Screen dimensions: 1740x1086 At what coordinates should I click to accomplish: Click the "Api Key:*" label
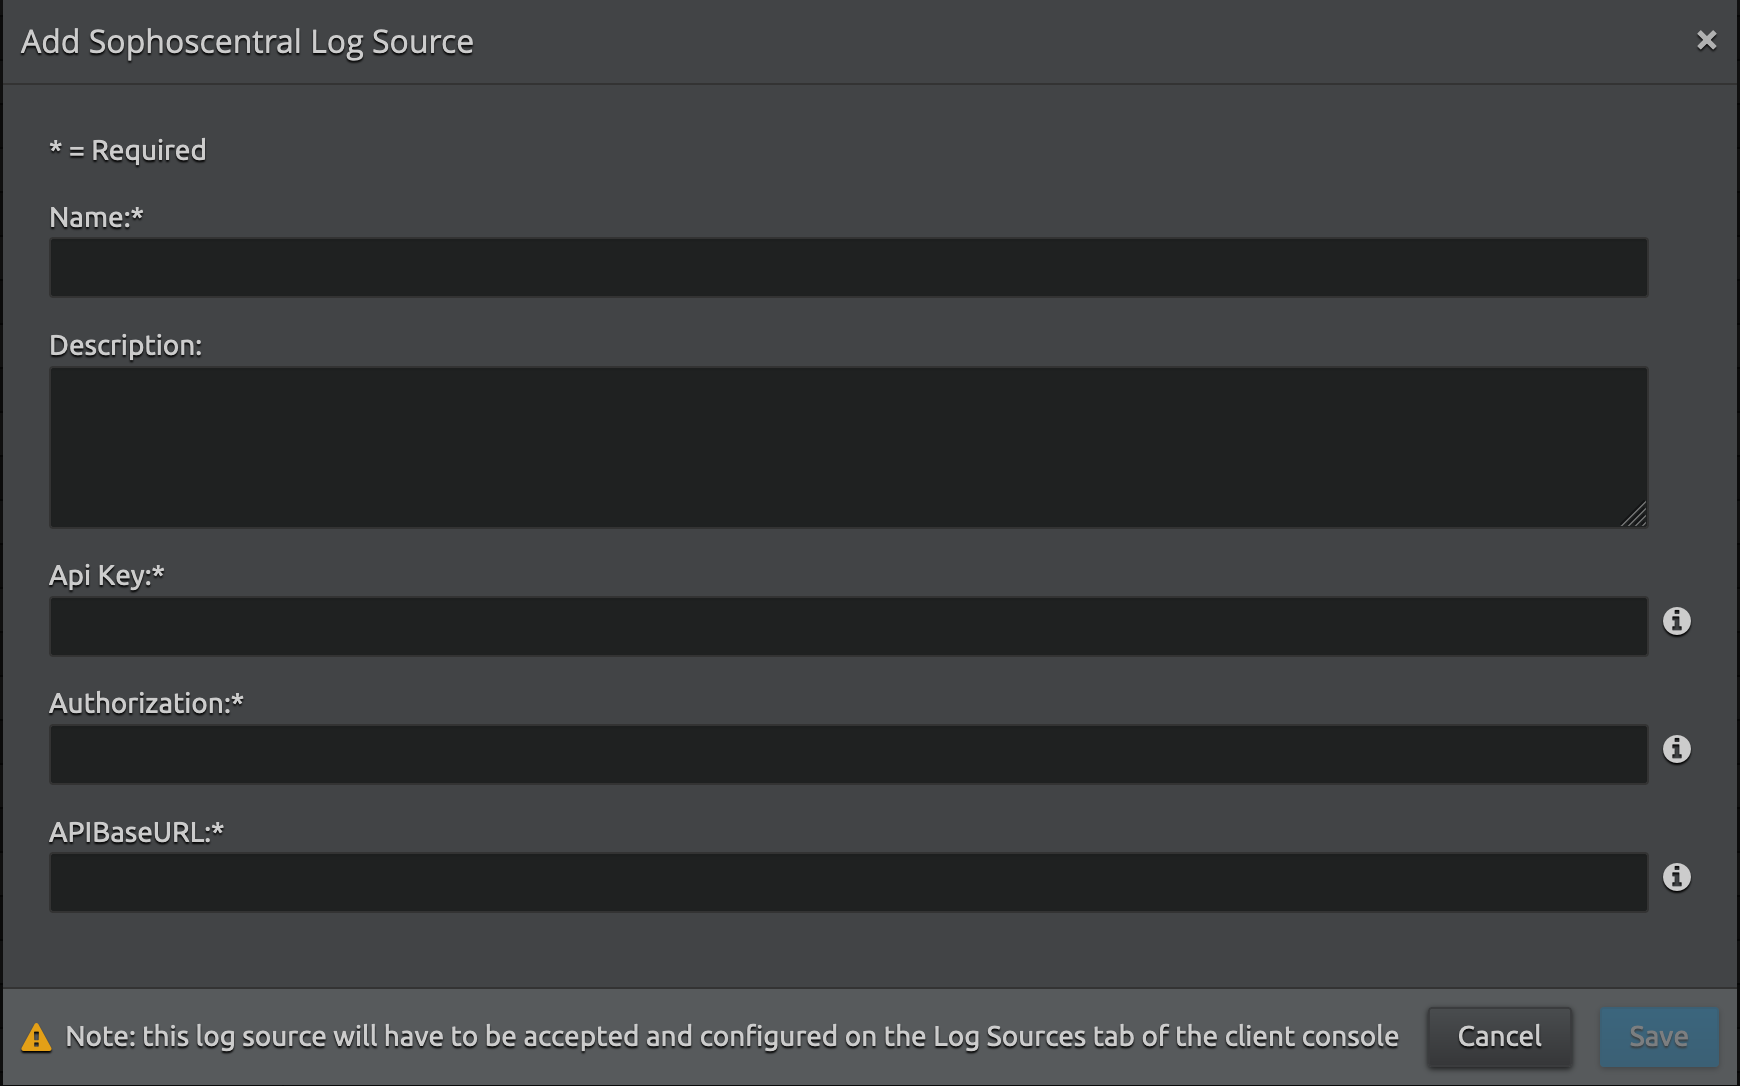(x=106, y=575)
